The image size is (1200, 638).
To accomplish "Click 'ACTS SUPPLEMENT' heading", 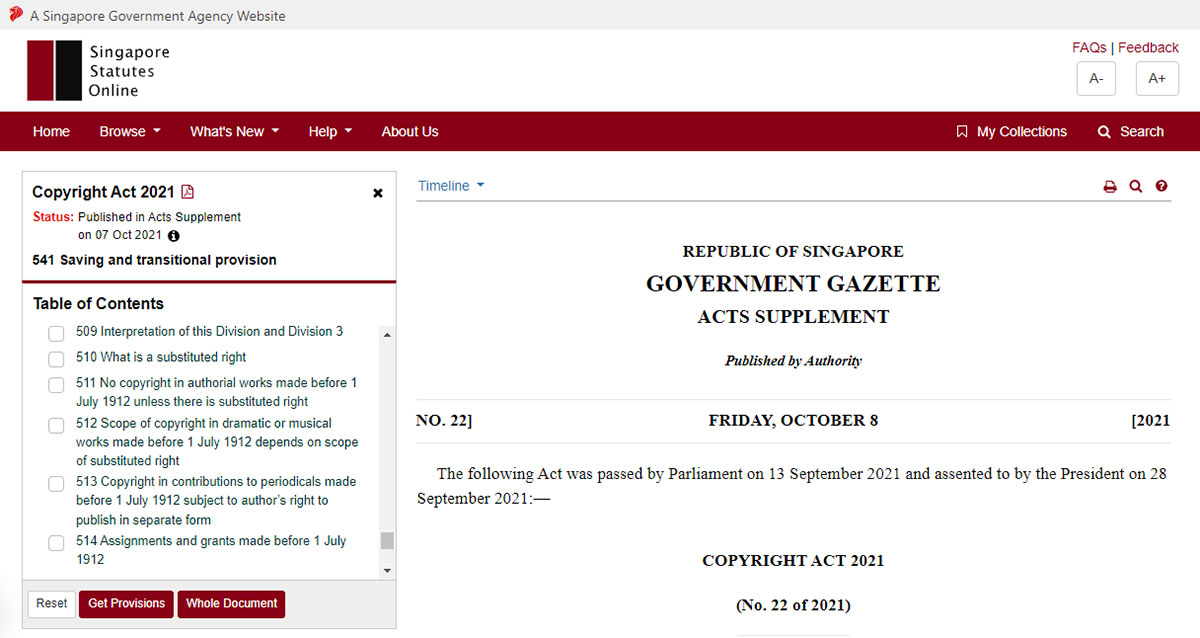I will (793, 317).
